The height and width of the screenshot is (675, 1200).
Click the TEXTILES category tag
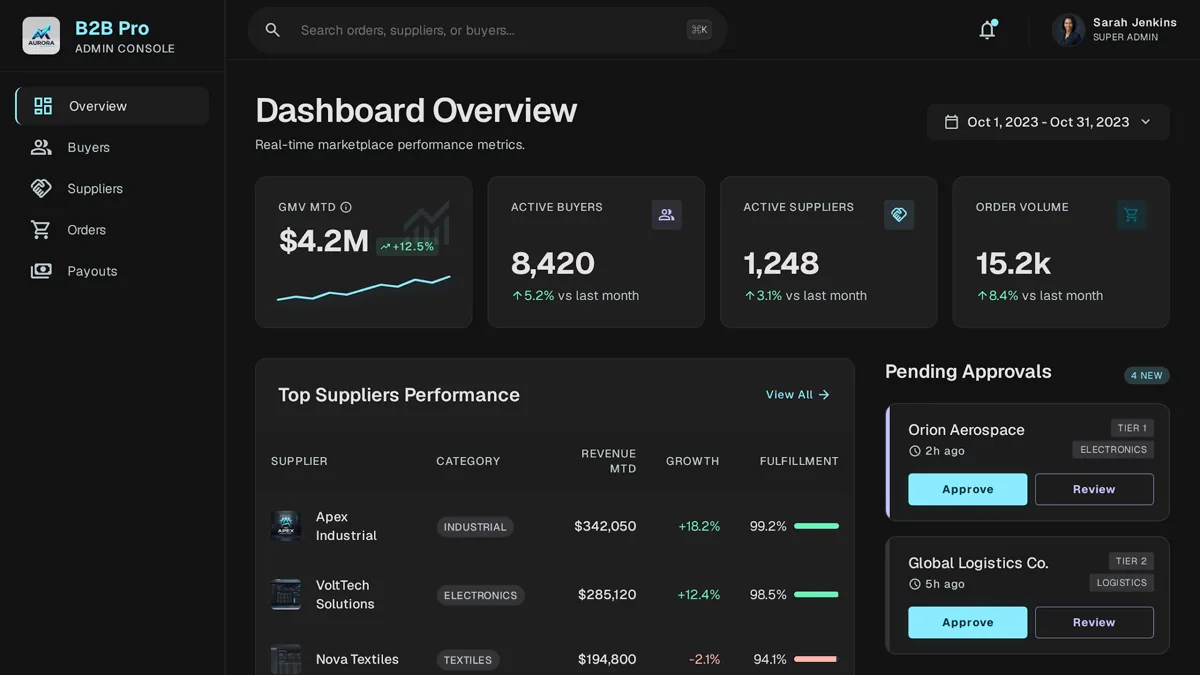468,660
